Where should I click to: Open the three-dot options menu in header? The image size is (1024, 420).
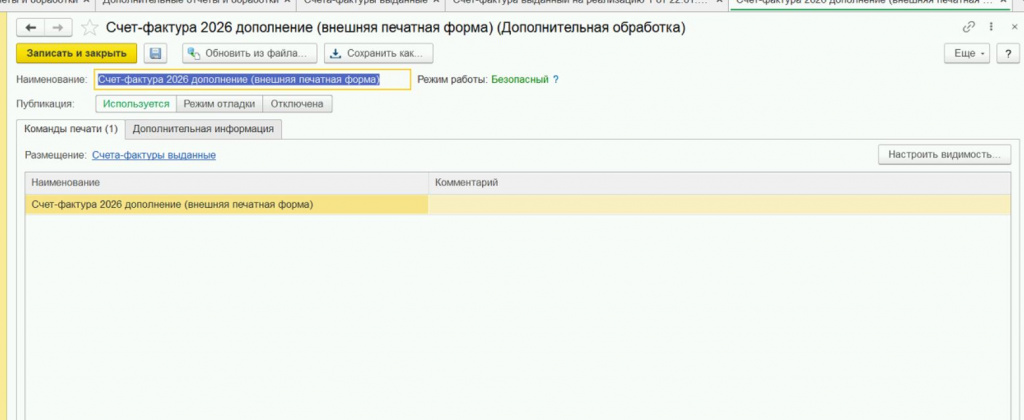pyautogui.click(x=991, y=27)
